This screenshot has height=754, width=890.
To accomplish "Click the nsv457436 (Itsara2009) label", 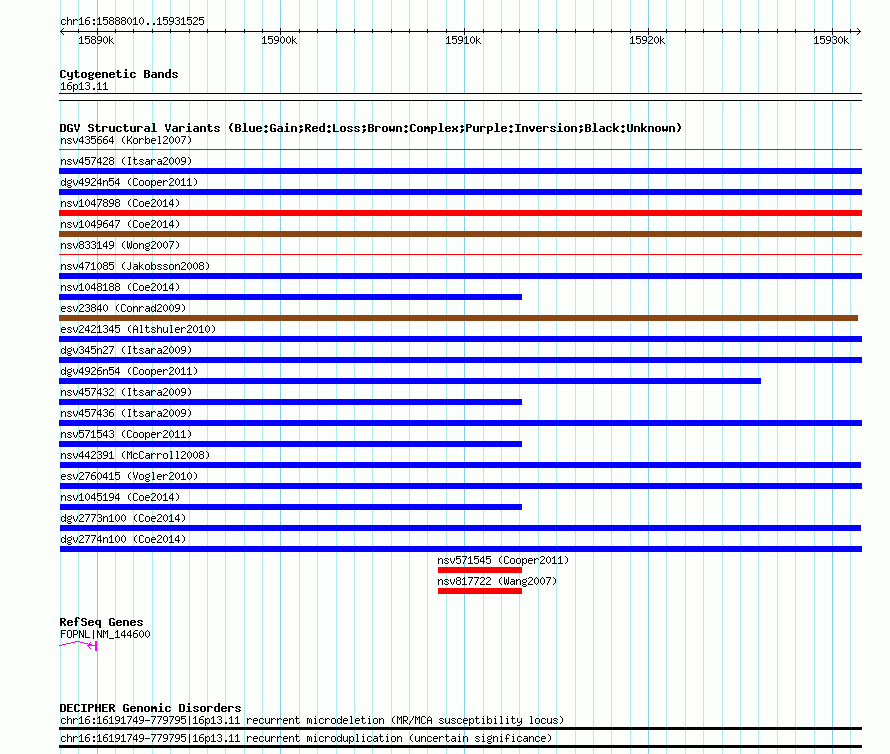I will 126,413.
